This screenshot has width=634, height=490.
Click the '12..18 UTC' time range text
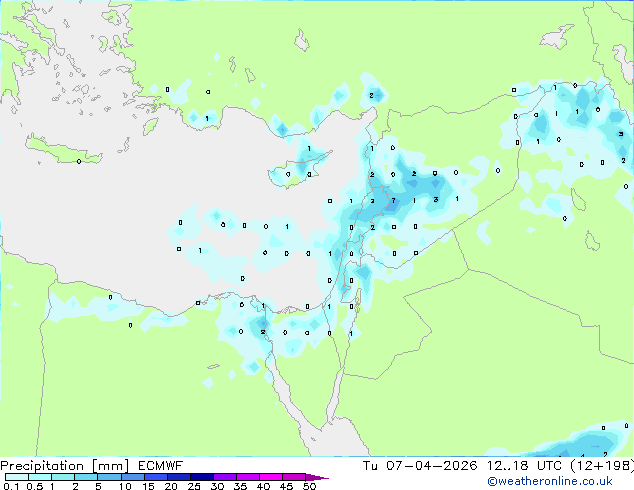[524, 466]
